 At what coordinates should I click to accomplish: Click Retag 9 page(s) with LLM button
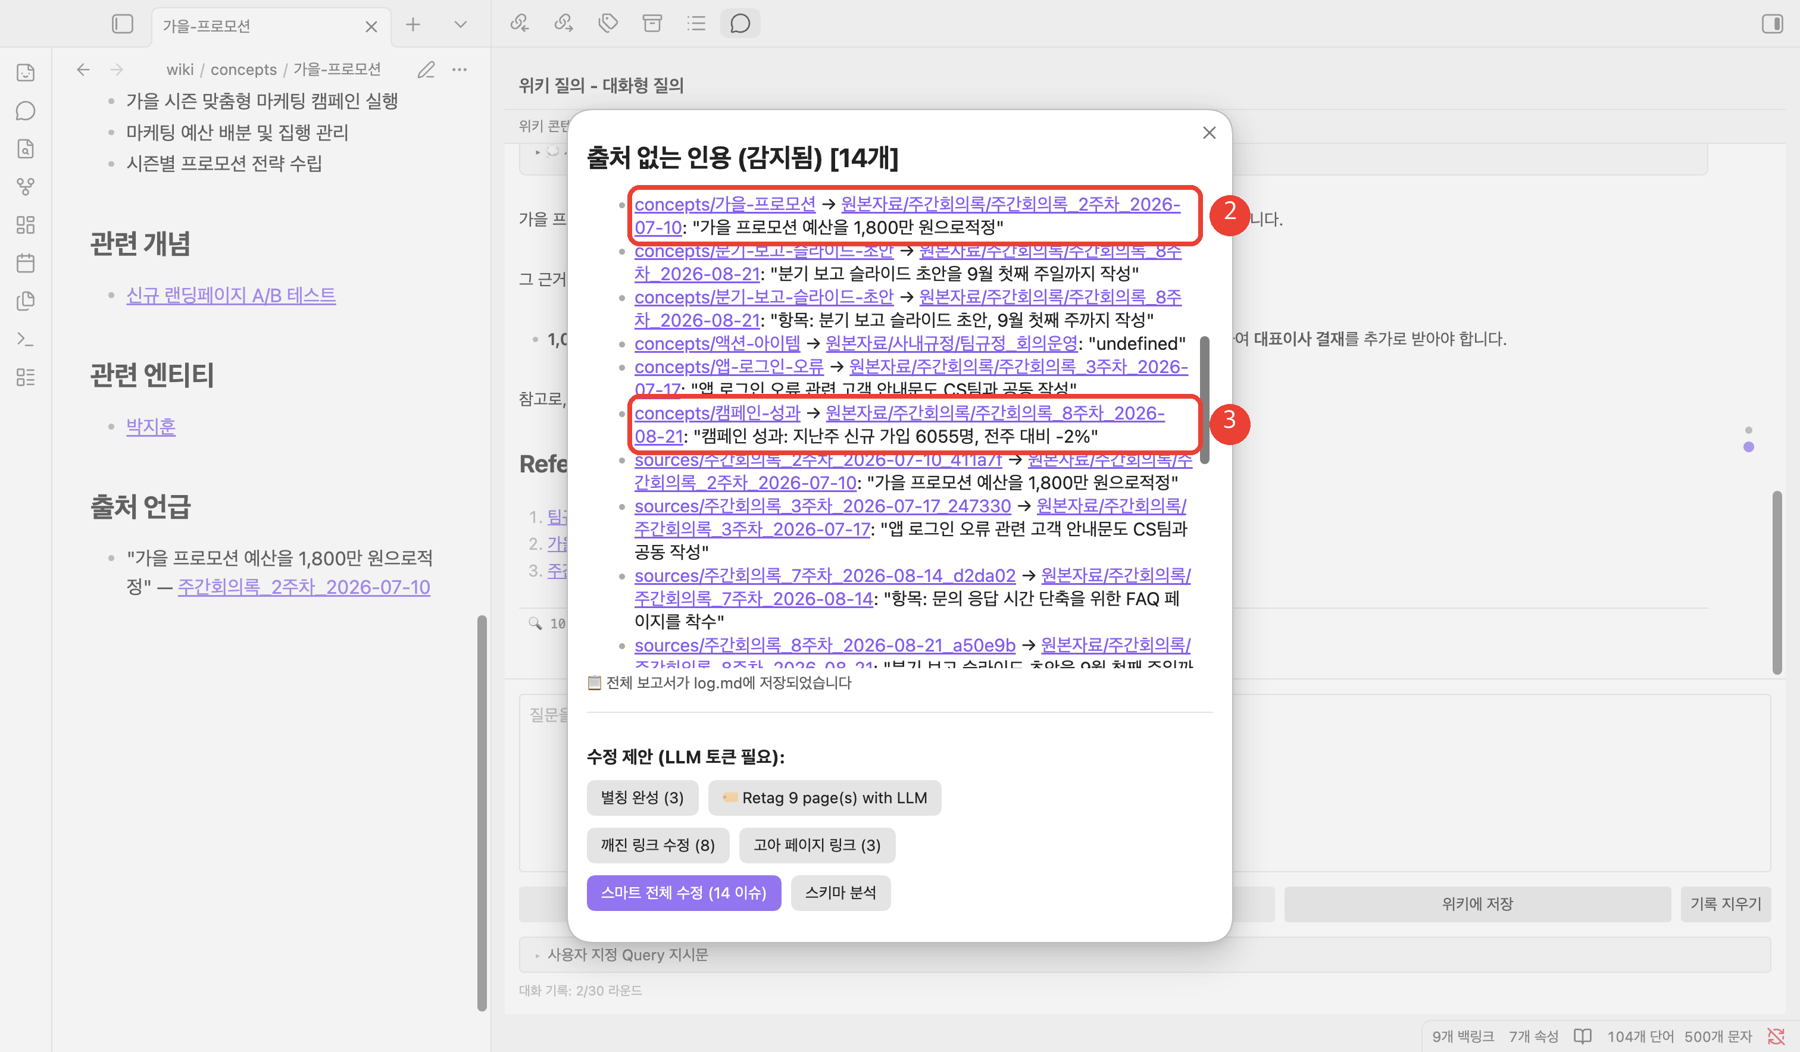(x=824, y=798)
